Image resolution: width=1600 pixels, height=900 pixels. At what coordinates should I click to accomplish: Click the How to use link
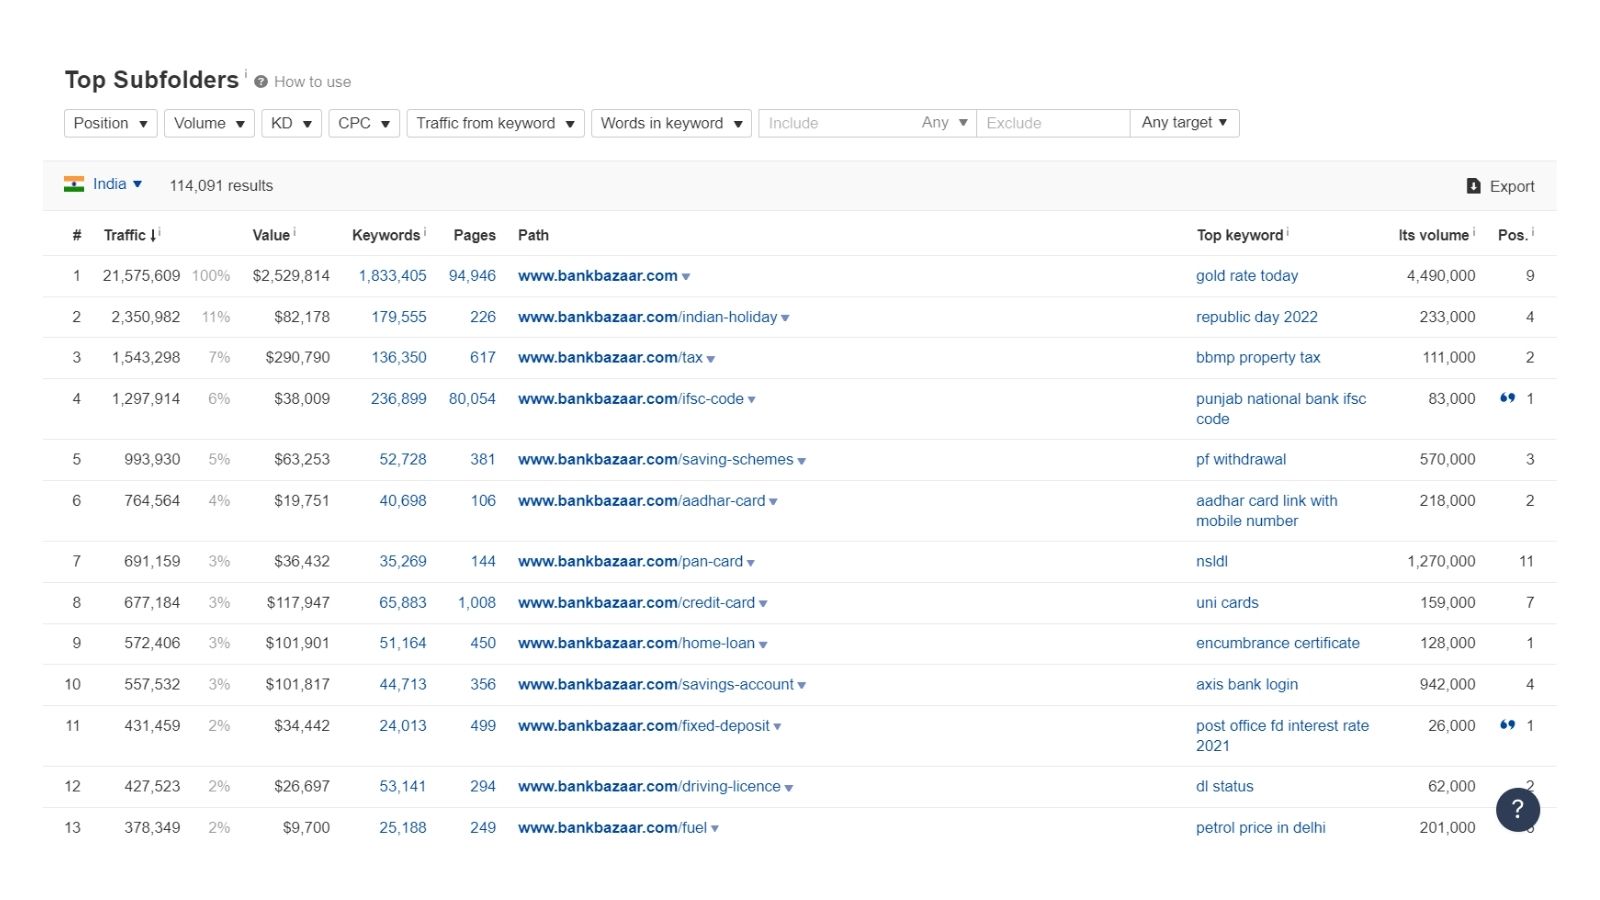point(312,82)
